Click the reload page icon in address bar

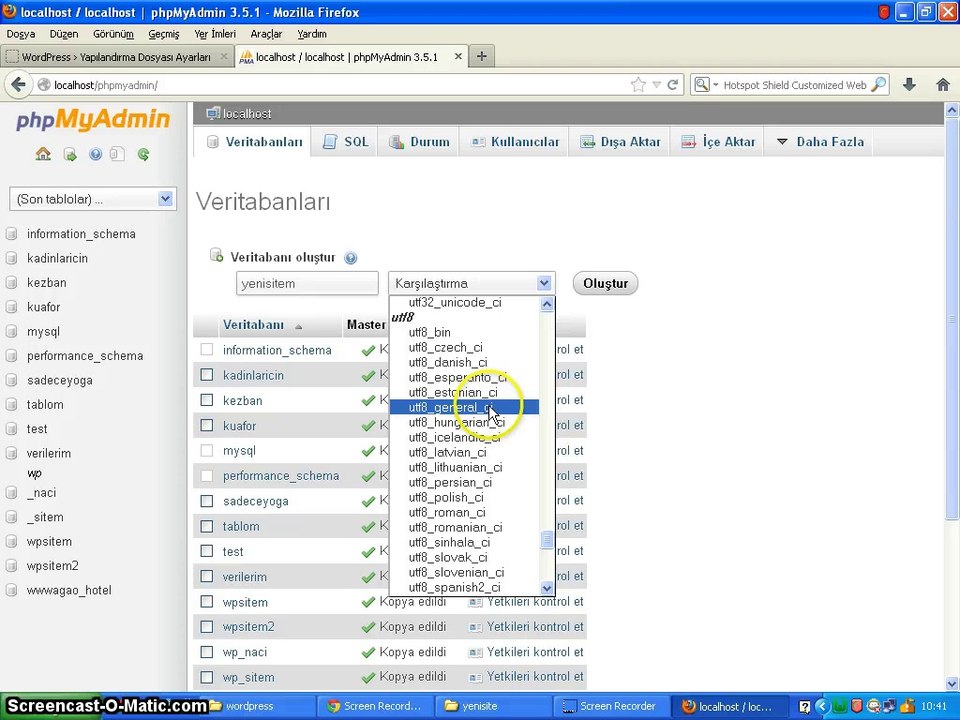point(673,84)
